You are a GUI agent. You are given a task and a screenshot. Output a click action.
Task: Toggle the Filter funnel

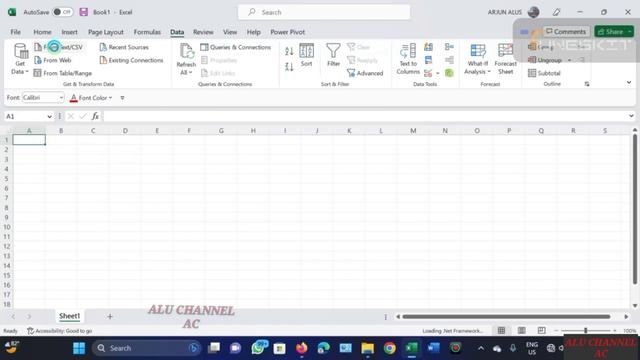pos(333,55)
